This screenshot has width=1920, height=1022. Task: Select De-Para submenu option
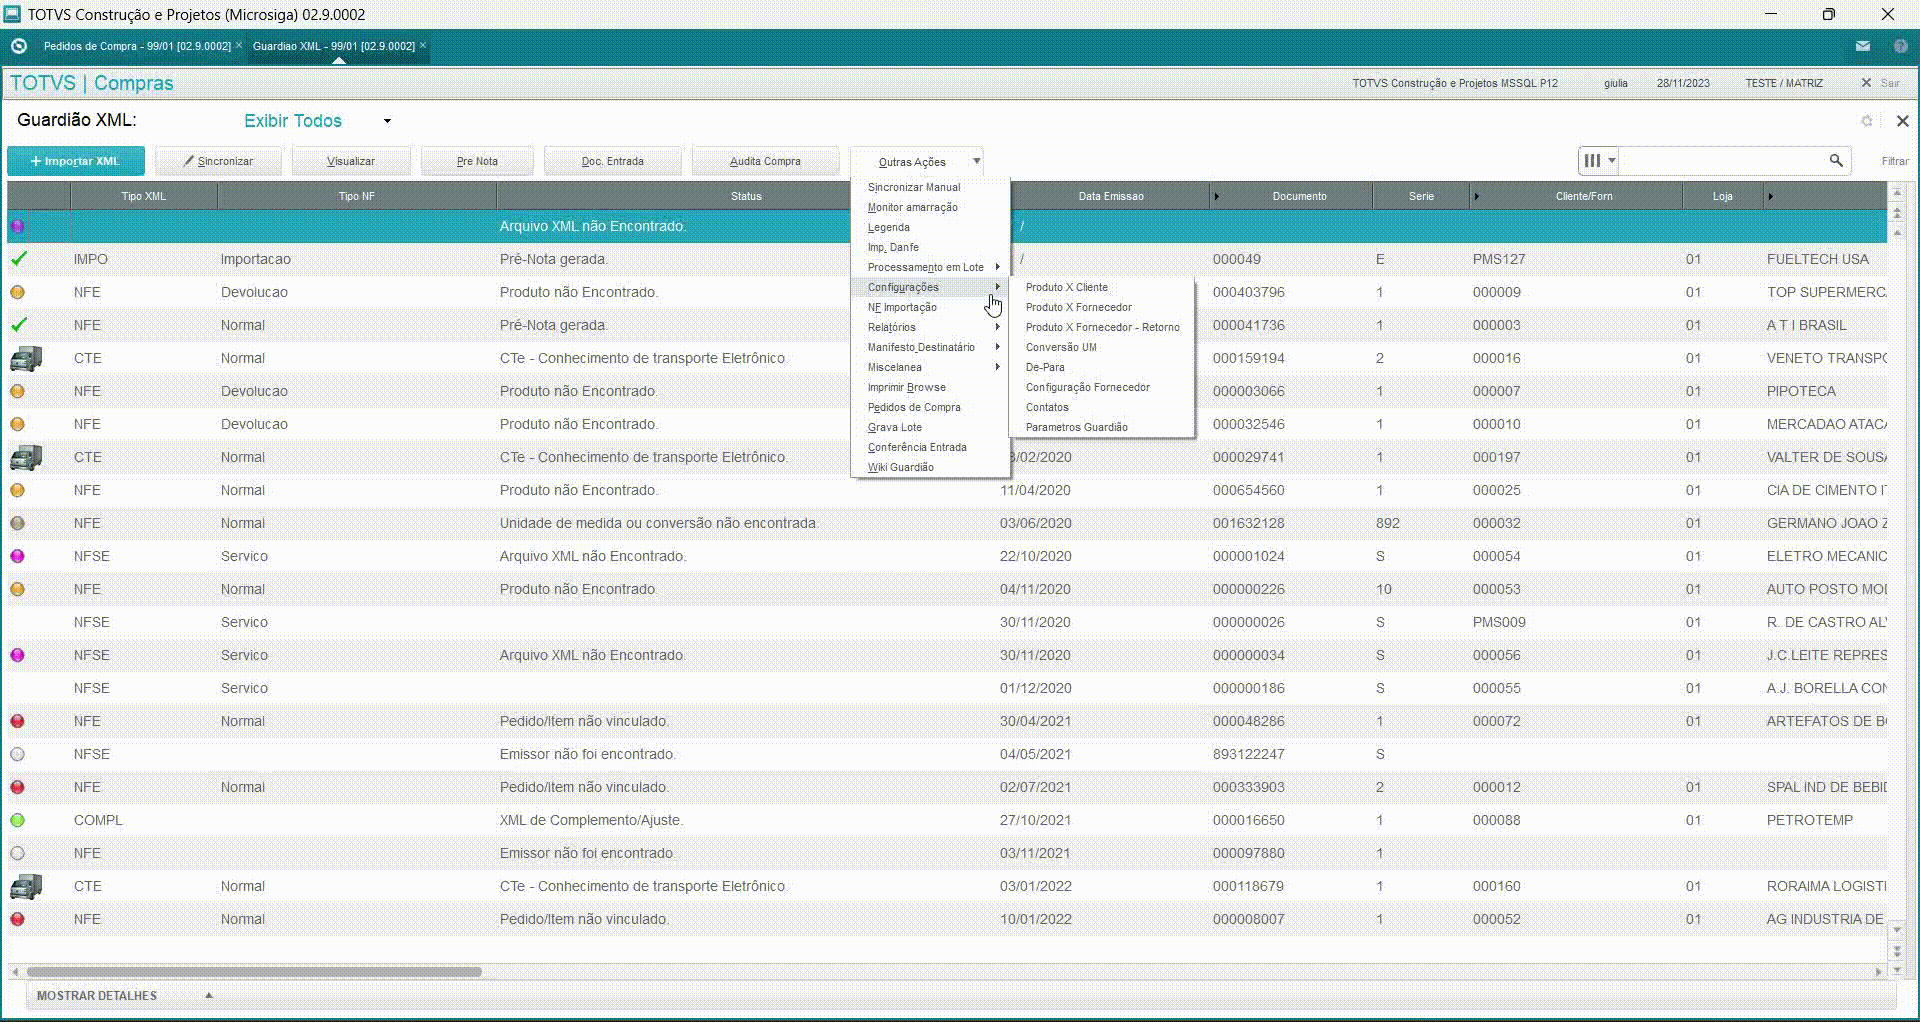click(1045, 367)
